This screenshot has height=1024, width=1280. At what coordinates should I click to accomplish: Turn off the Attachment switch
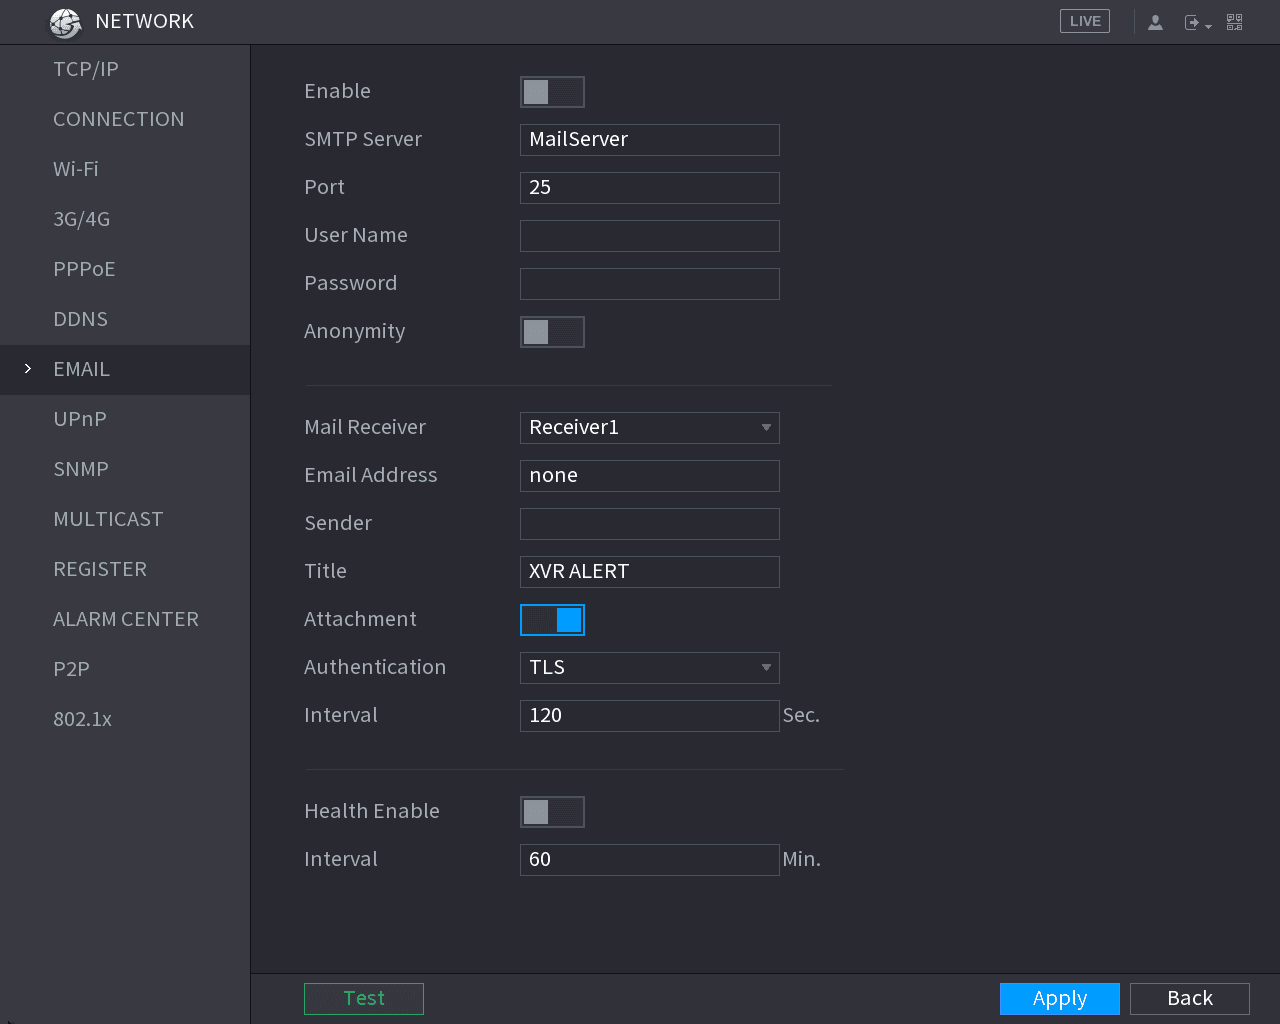[x=552, y=620]
